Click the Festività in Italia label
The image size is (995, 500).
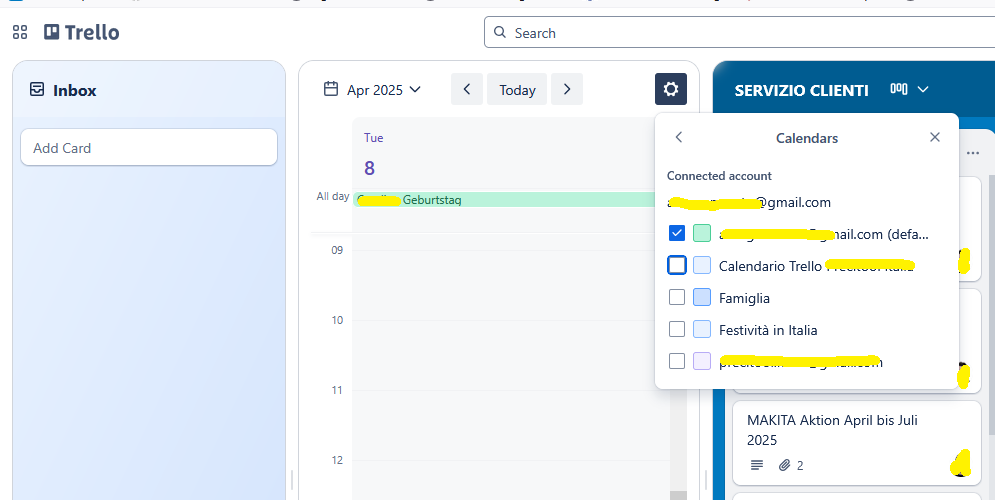click(x=768, y=330)
